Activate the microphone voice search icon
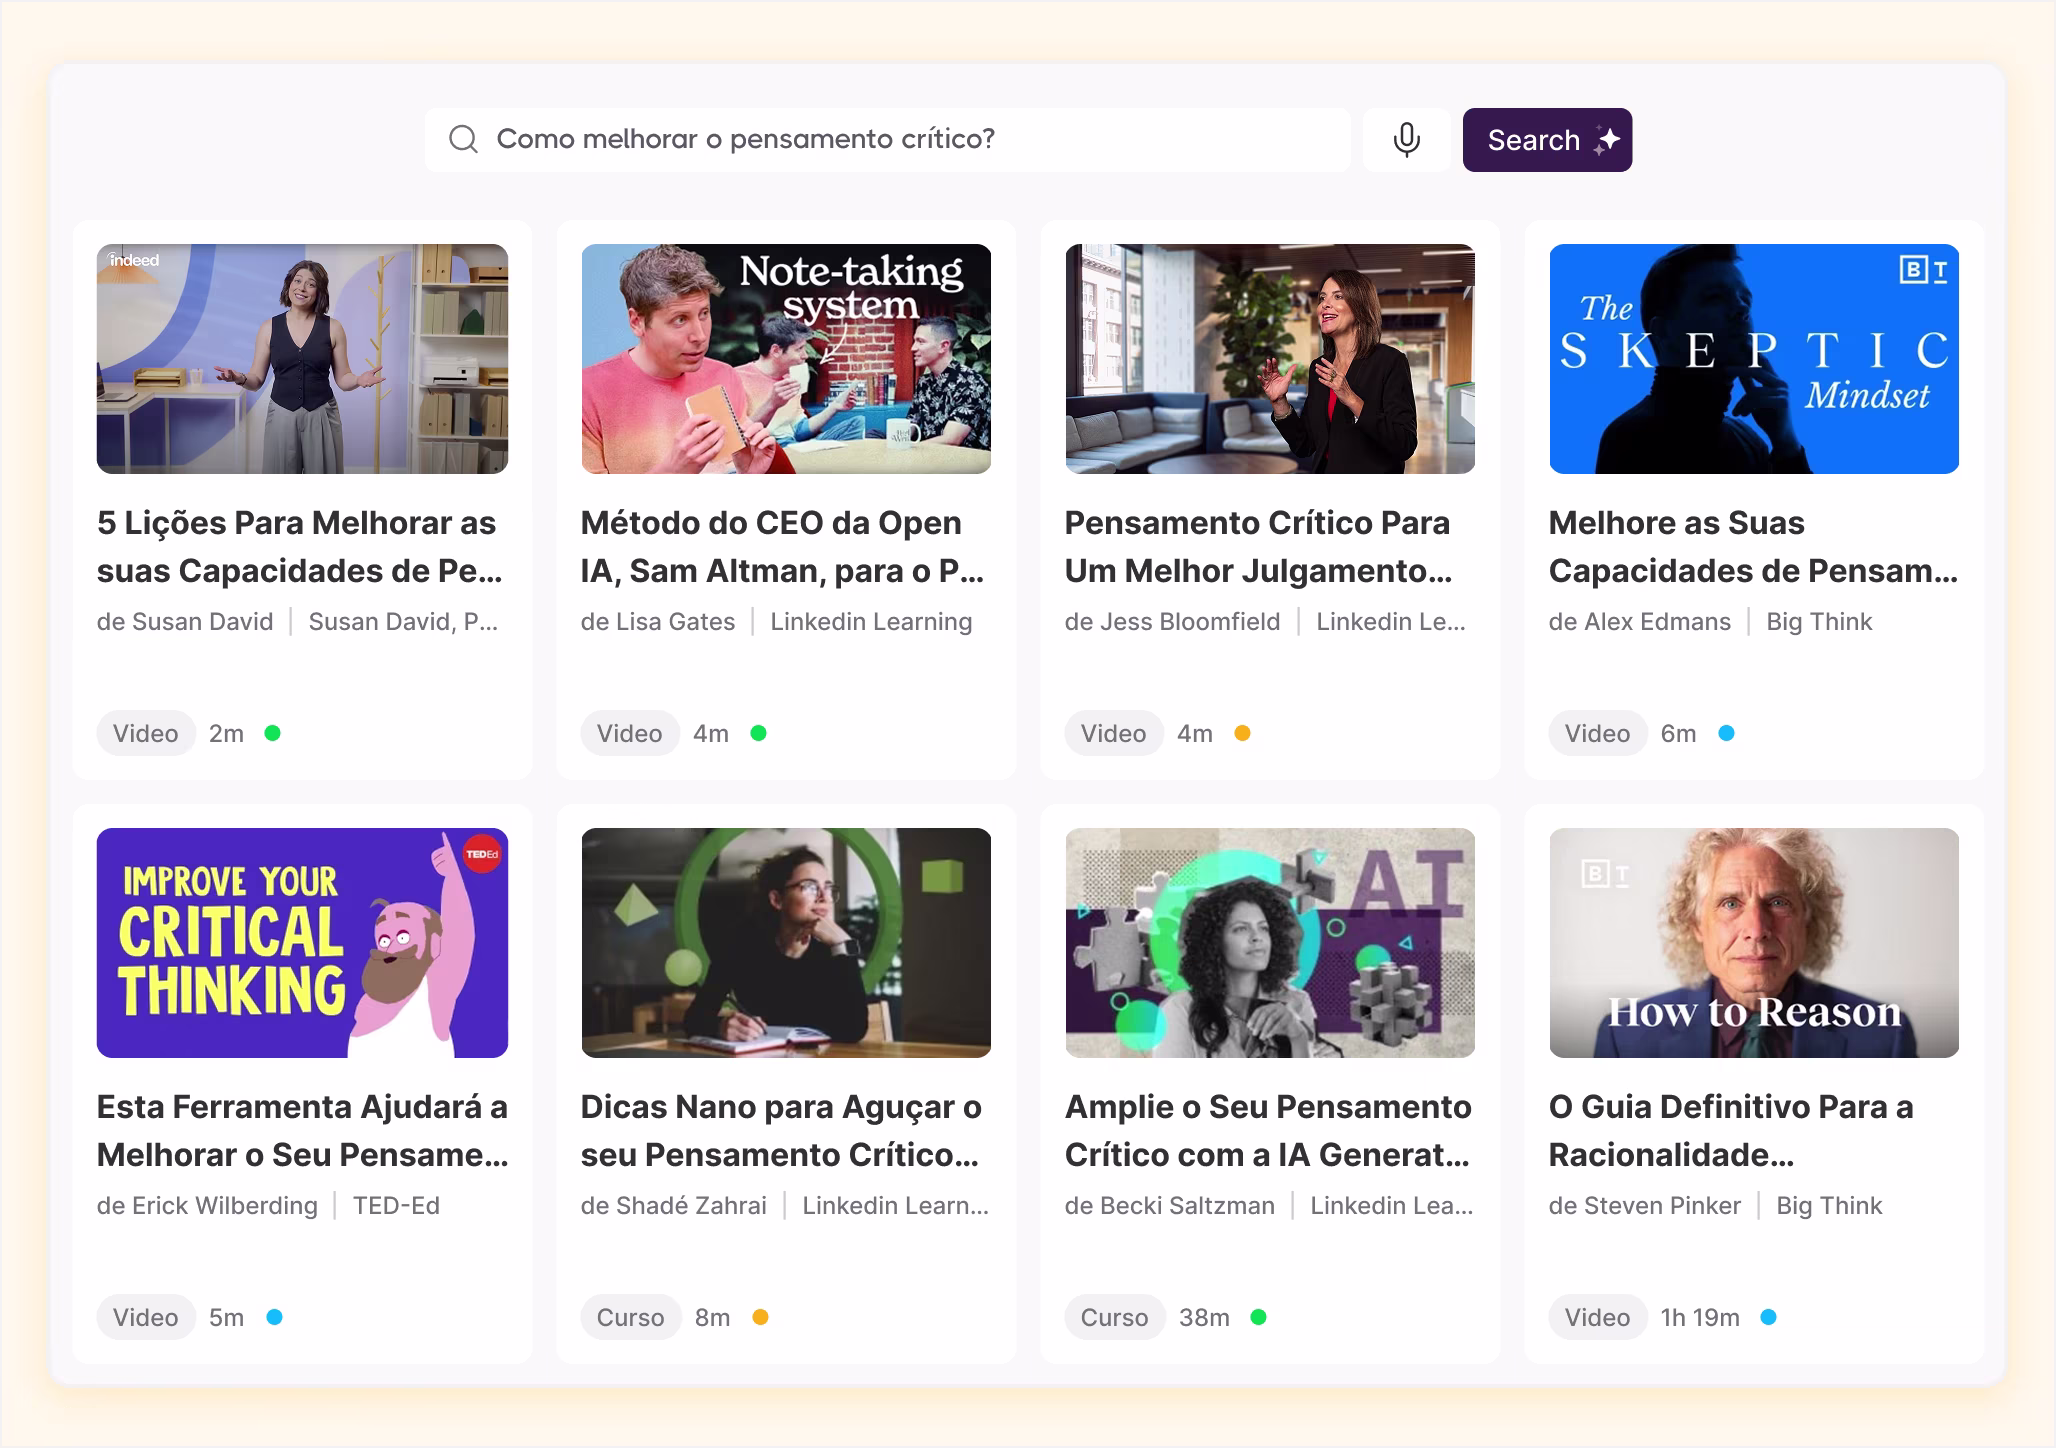The image size is (2056, 1448). [1405, 140]
